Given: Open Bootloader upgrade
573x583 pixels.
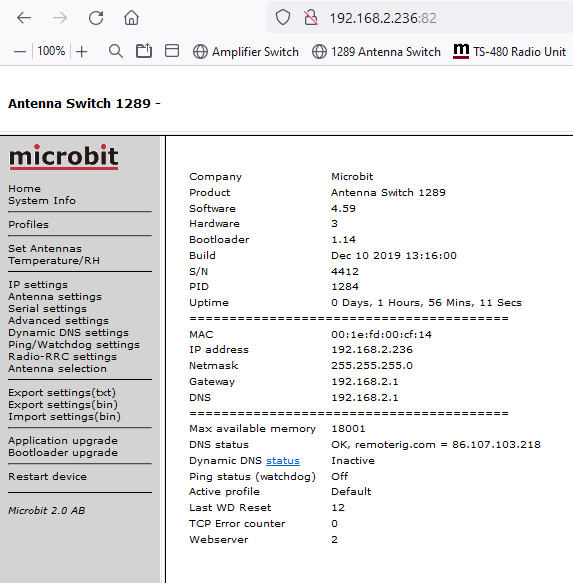Looking at the screenshot, I should point(63,452).
